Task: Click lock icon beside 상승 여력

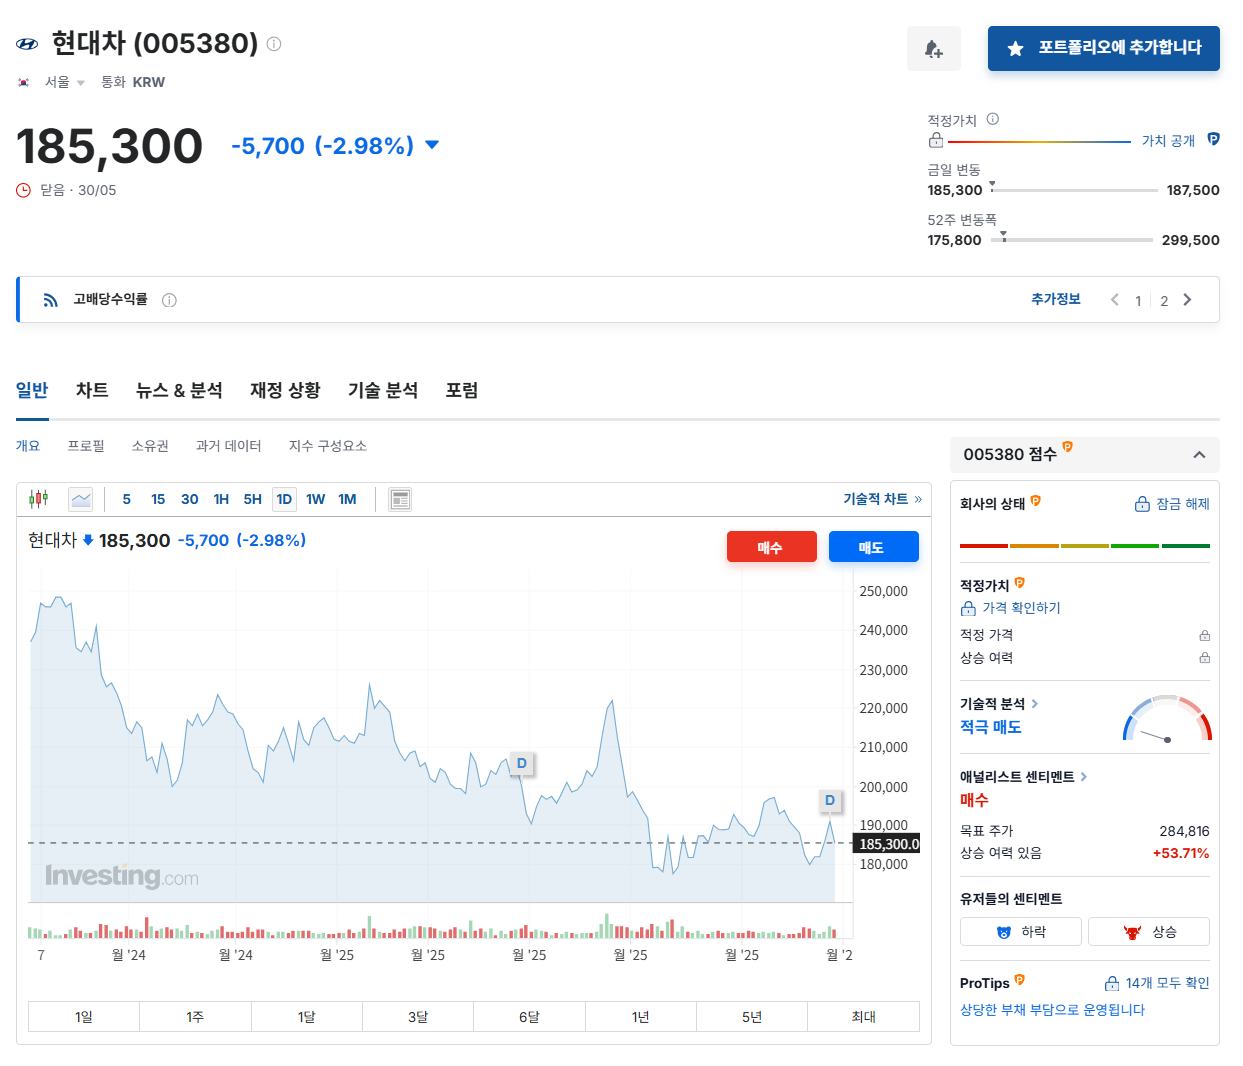Action: (x=1204, y=658)
